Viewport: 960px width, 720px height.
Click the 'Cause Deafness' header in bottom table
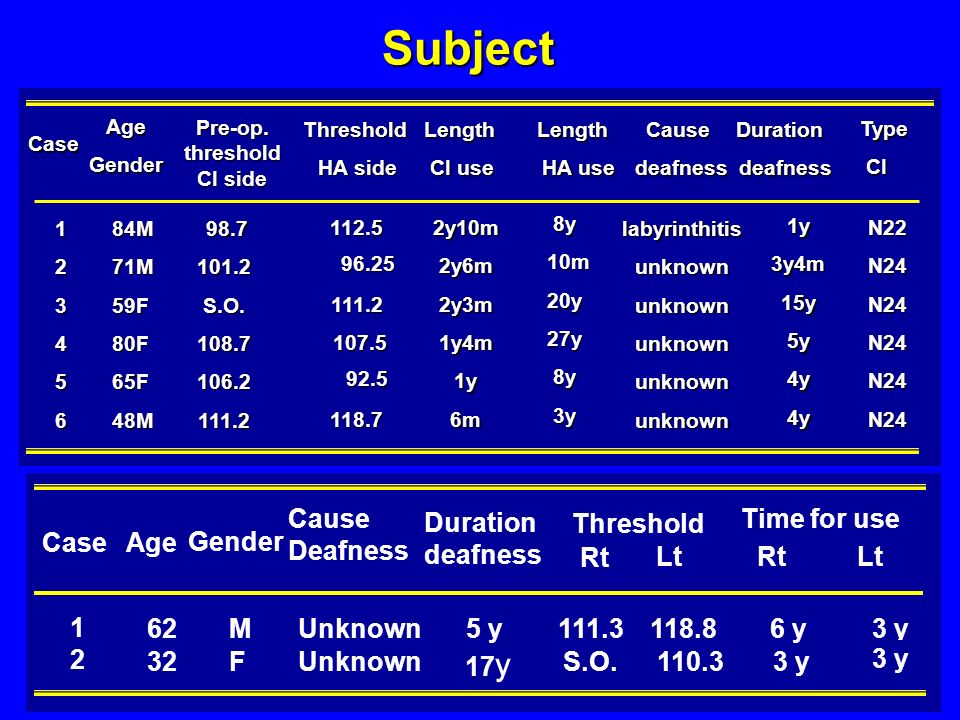[x=348, y=534]
